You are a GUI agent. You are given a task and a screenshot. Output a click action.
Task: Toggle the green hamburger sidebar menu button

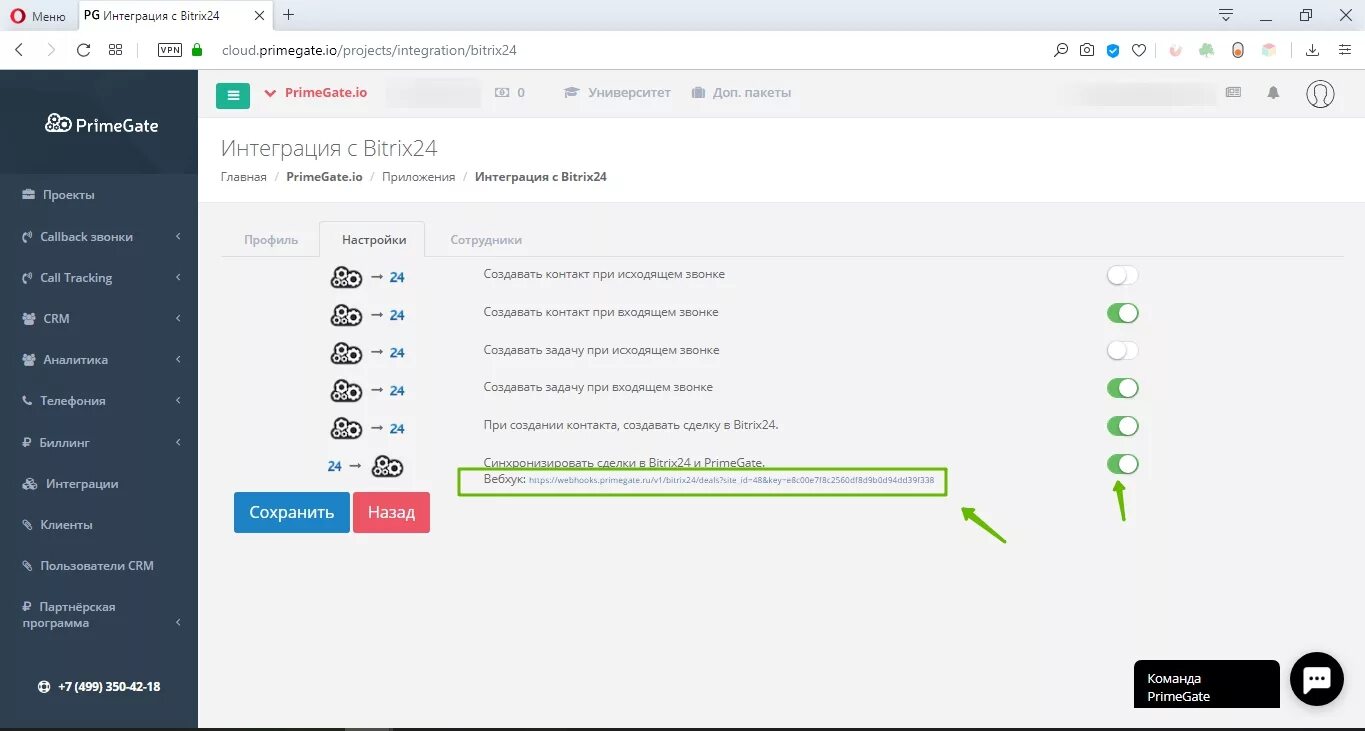tap(233, 95)
